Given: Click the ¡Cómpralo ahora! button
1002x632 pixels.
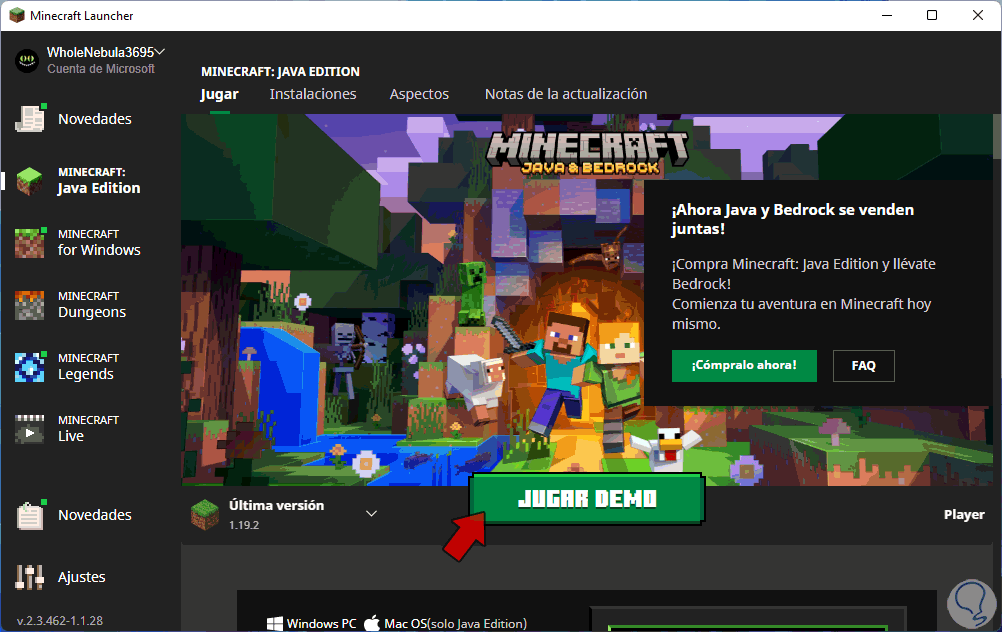Looking at the screenshot, I should pyautogui.click(x=744, y=366).
